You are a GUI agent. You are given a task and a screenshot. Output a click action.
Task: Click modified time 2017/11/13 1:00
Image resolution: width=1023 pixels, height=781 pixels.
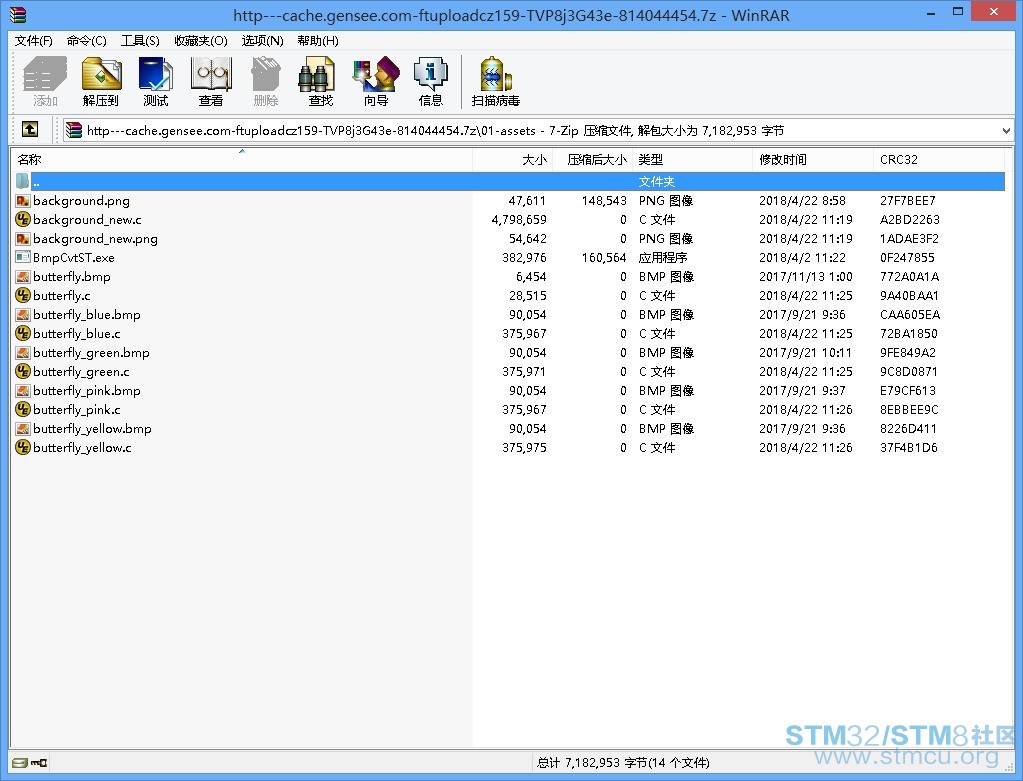[805, 277]
